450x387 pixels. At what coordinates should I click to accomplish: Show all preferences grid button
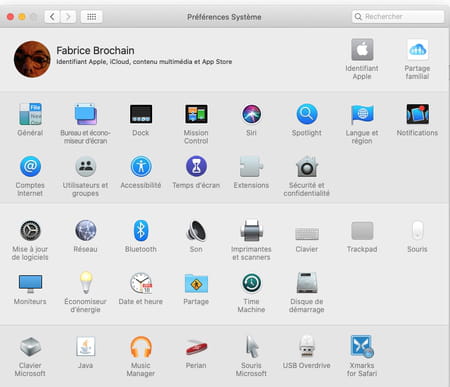point(92,17)
